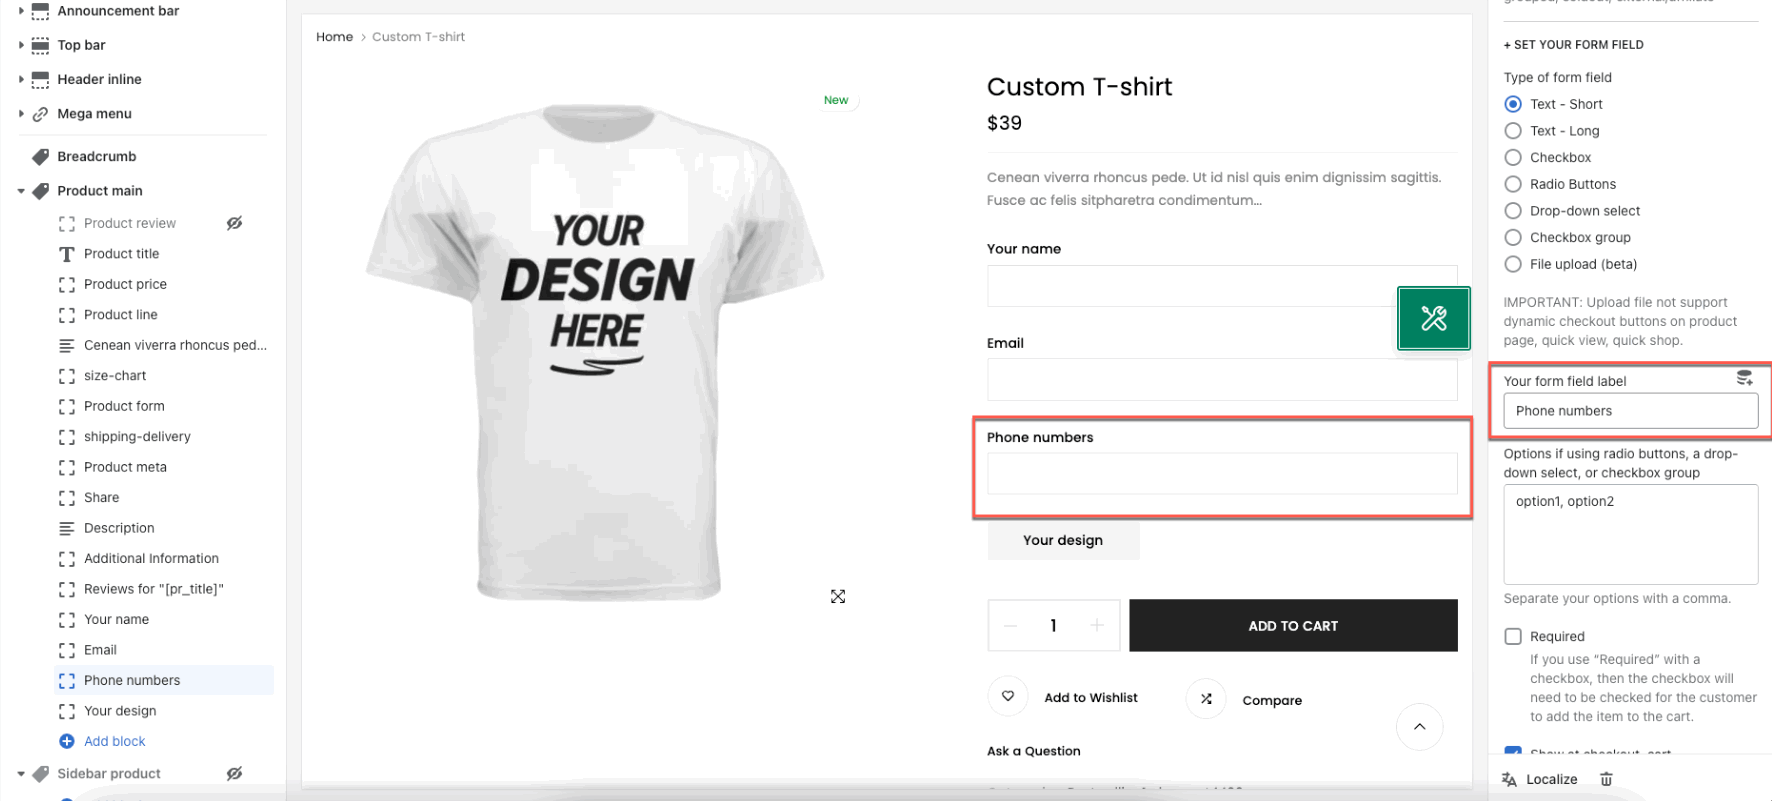The image size is (1772, 801).
Task: Click the Add block link
Action: coord(115,741)
